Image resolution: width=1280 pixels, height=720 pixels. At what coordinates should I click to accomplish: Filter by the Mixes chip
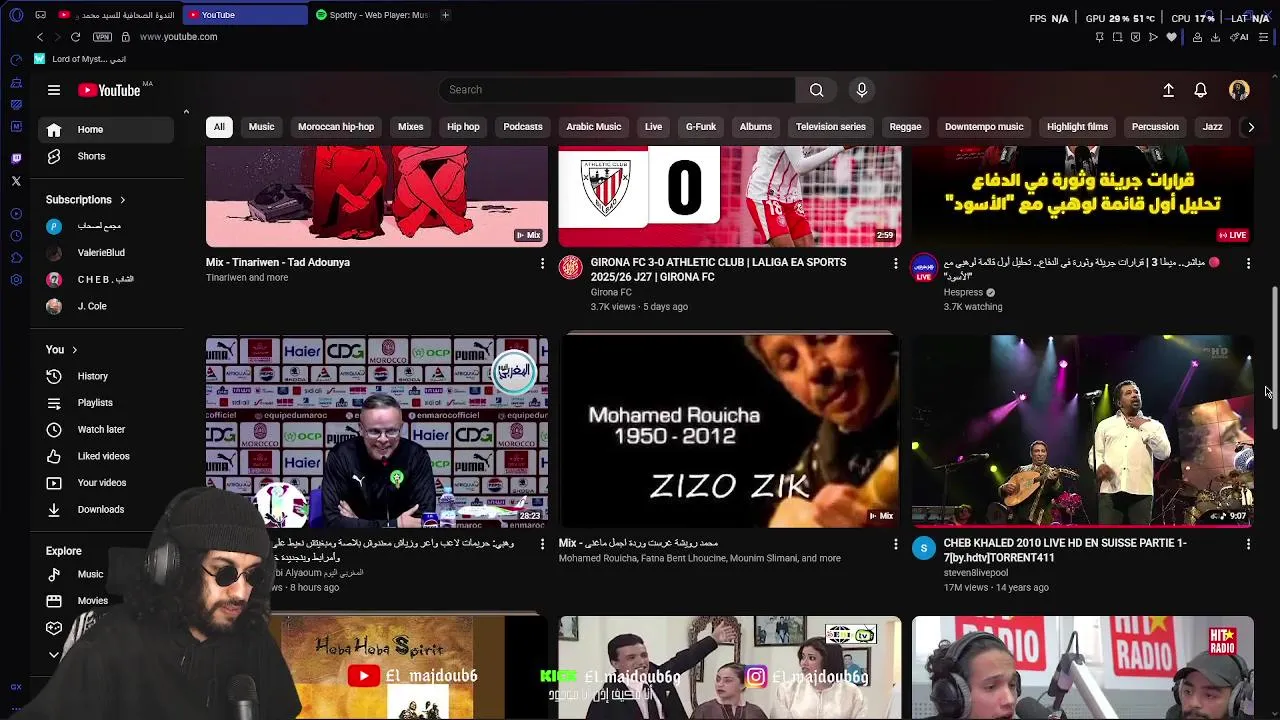pos(411,127)
